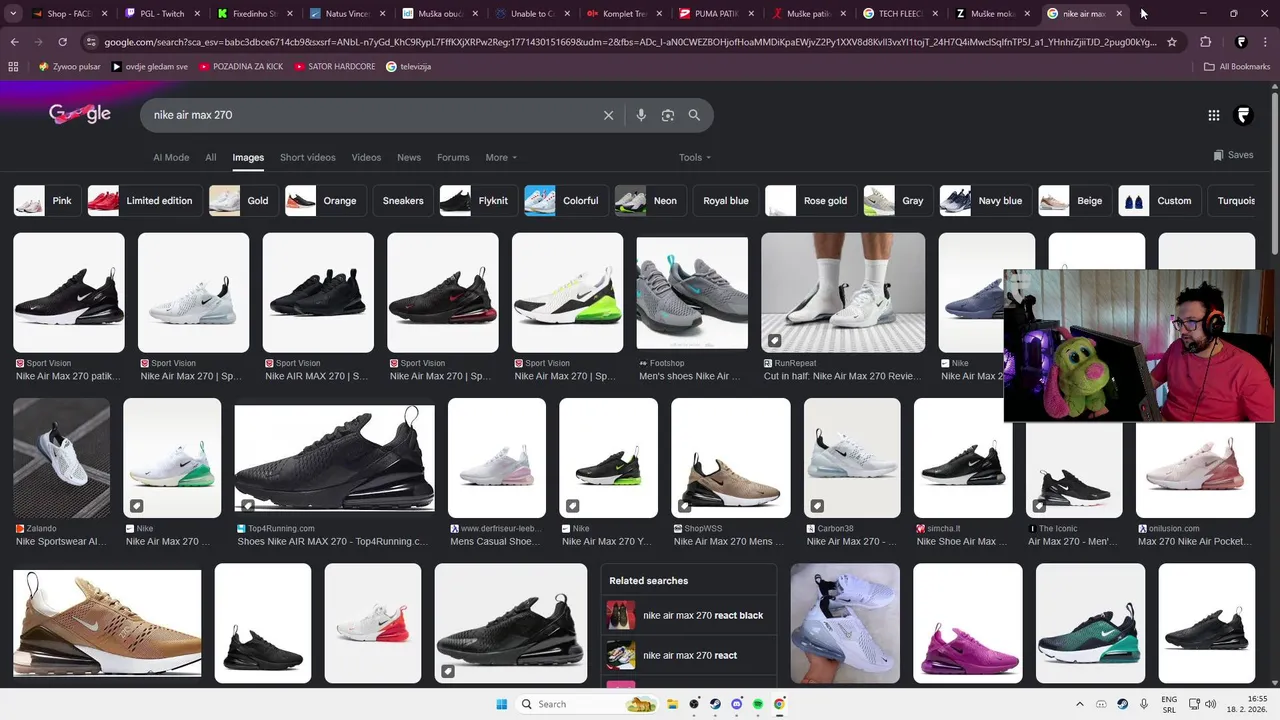The height and width of the screenshot is (720, 1280).
Task: Bookmark this page with star icon
Action: coord(1172,42)
